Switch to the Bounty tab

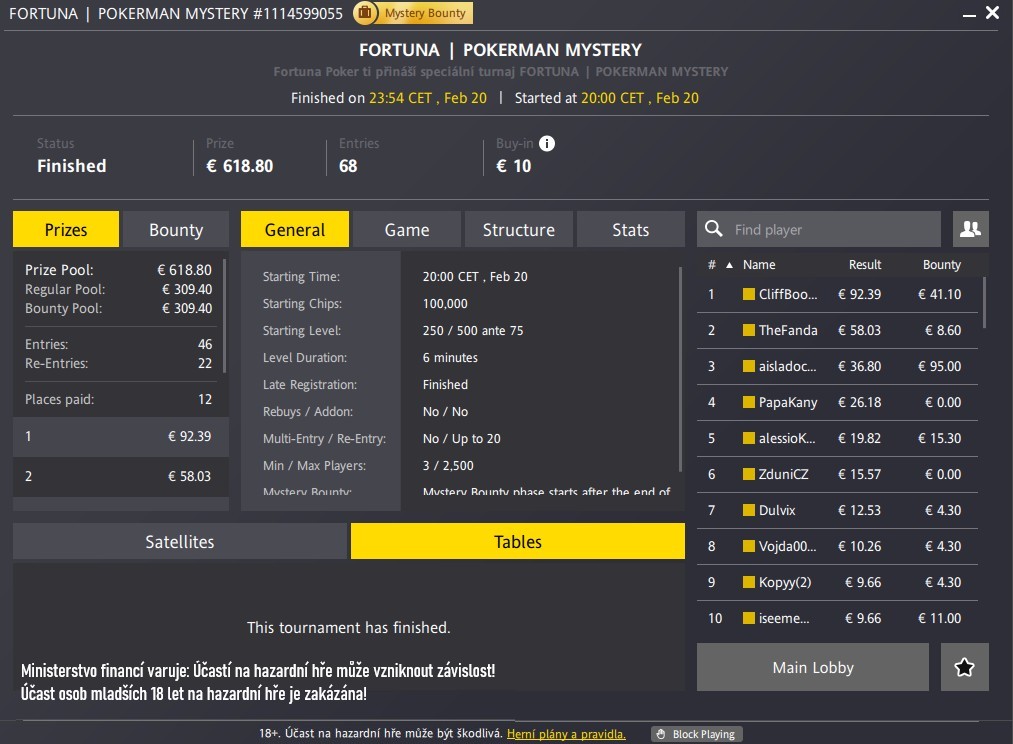click(x=176, y=229)
